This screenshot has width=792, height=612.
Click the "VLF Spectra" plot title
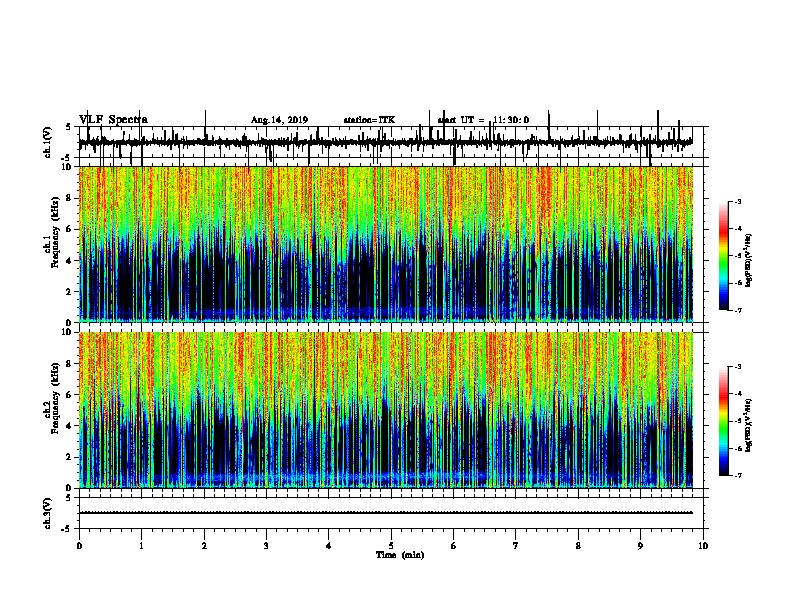tap(113, 120)
